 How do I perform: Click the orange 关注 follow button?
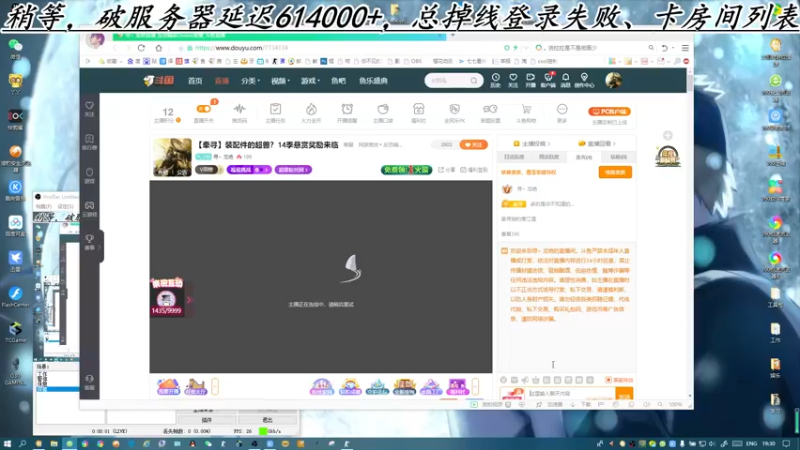click(473, 145)
